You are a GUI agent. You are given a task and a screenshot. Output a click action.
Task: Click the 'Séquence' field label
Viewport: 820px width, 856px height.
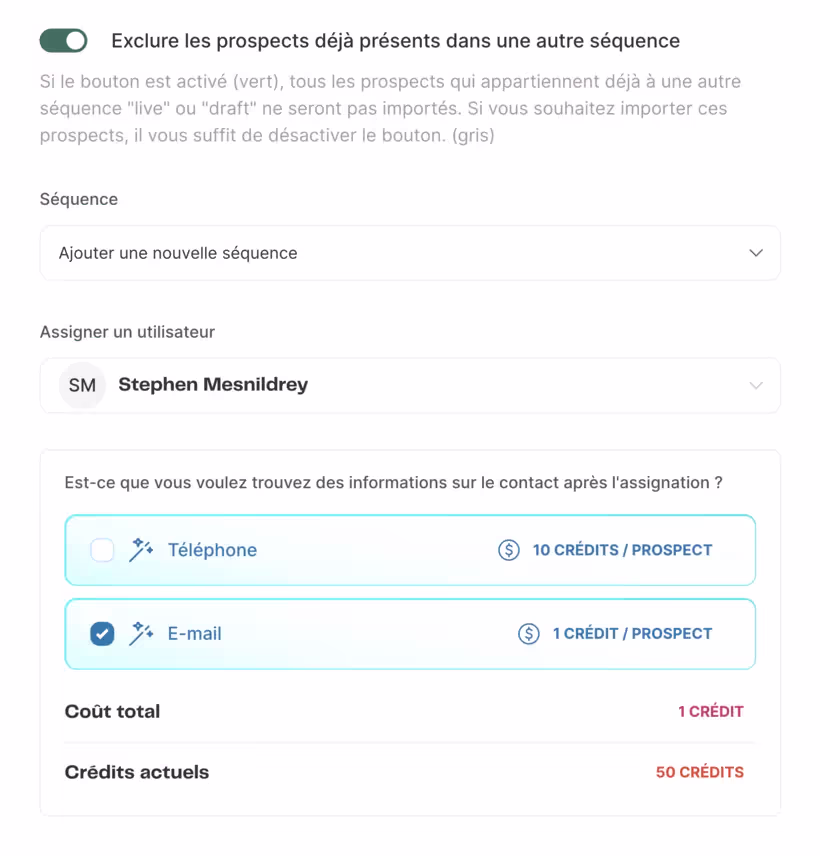79,199
